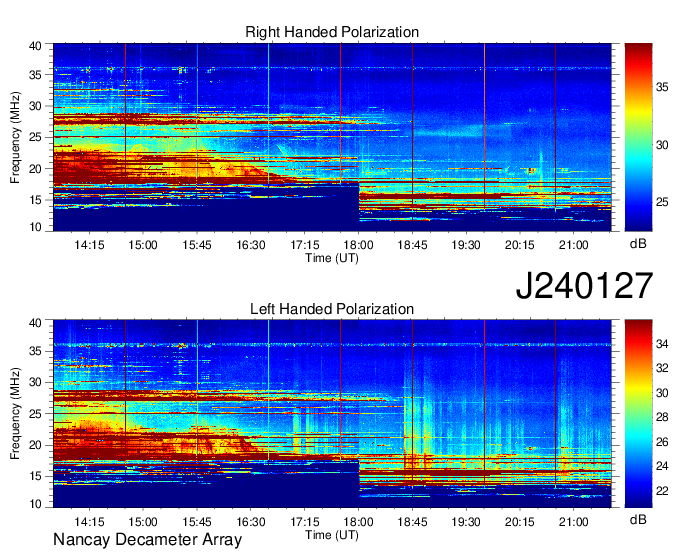680x552 pixels.
Task: Click the 34 dB label on lower colorbar
Action: 662,344
